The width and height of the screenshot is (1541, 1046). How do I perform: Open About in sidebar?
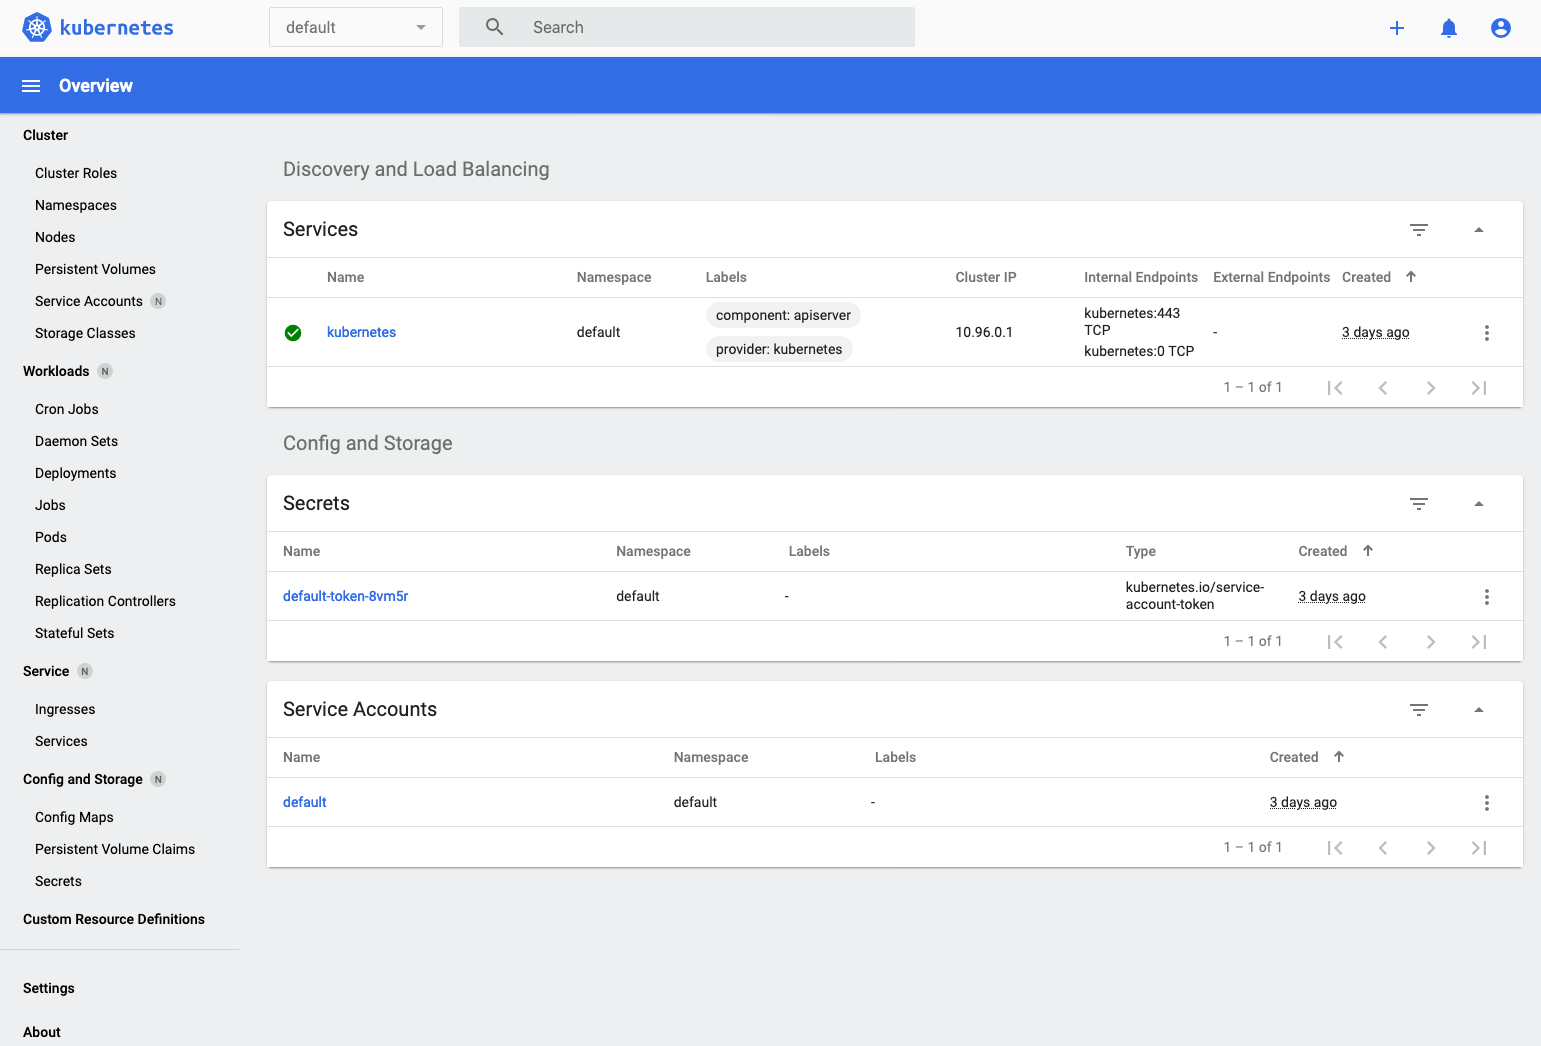42,1032
